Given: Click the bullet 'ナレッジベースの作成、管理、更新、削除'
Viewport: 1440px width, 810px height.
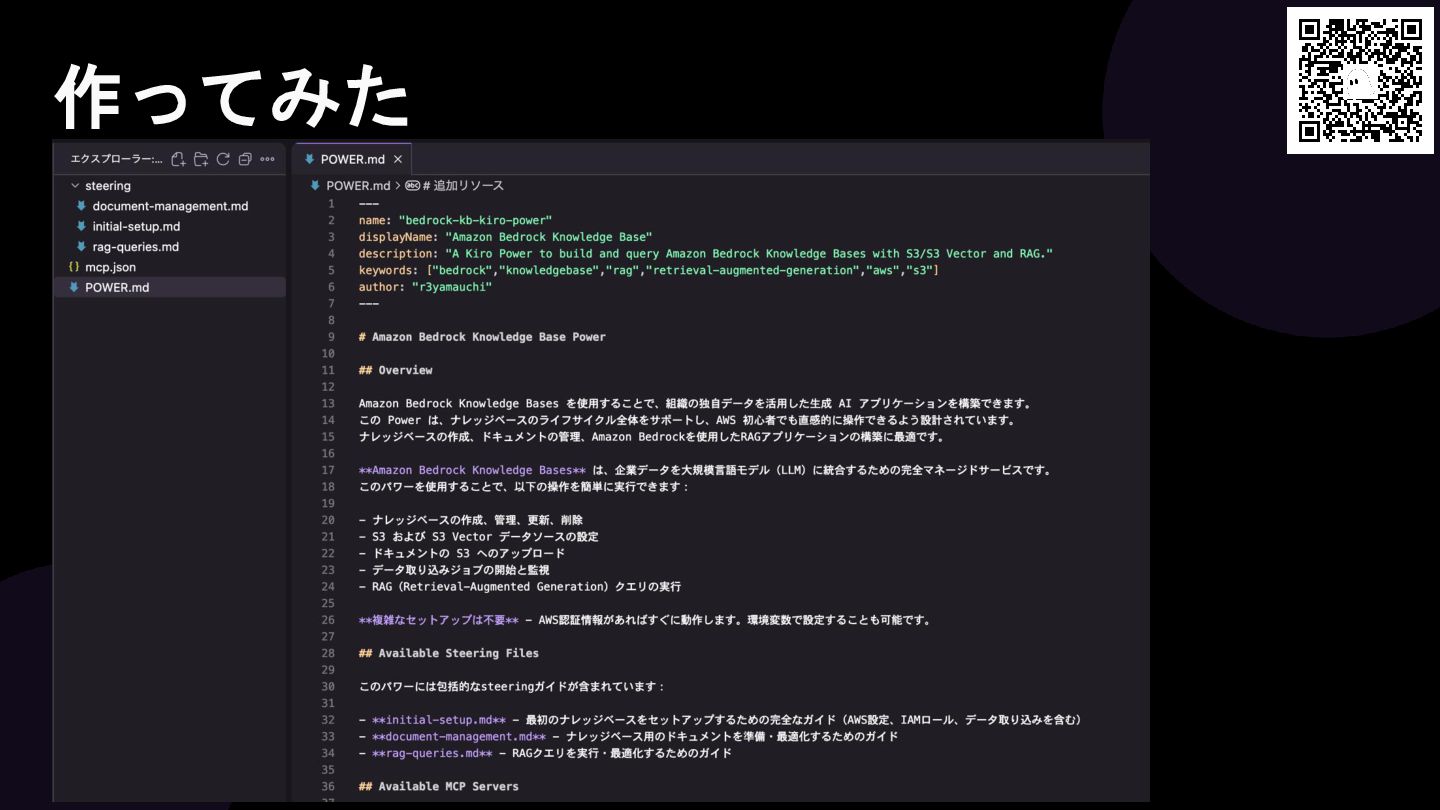Looking at the screenshot, I should (470, 520).
